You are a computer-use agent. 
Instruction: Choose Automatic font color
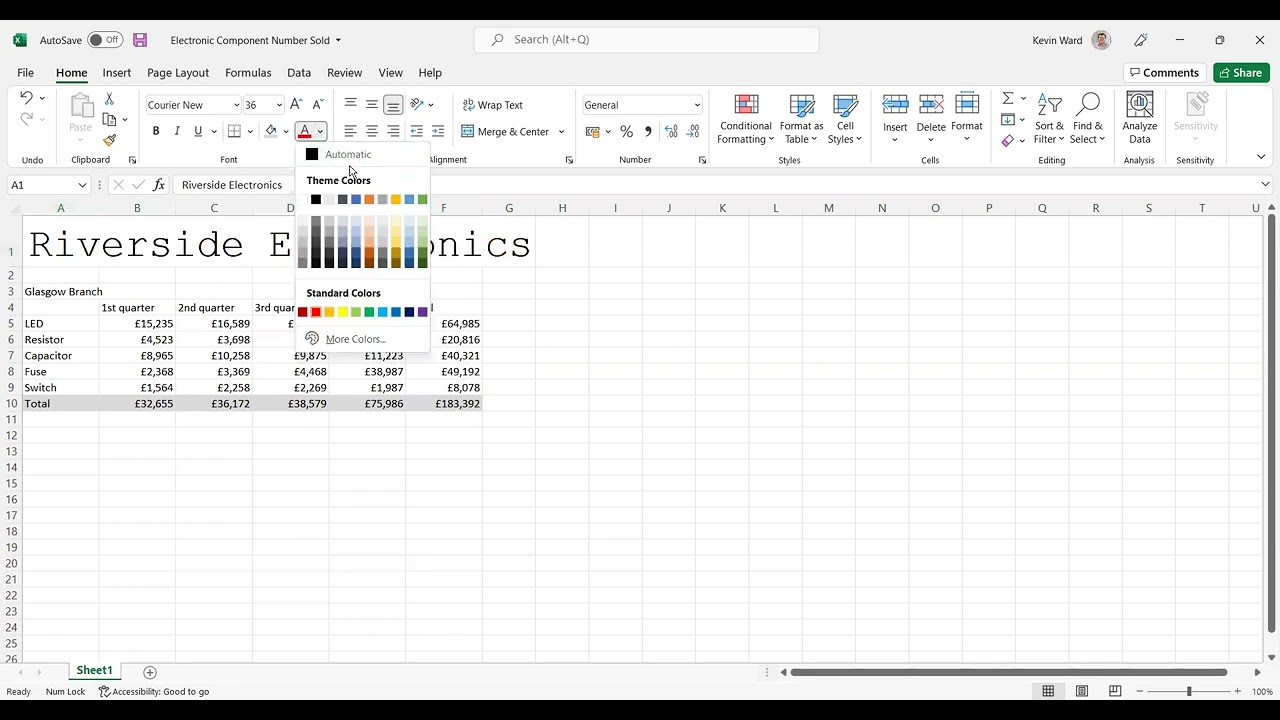tap(348, 154)
